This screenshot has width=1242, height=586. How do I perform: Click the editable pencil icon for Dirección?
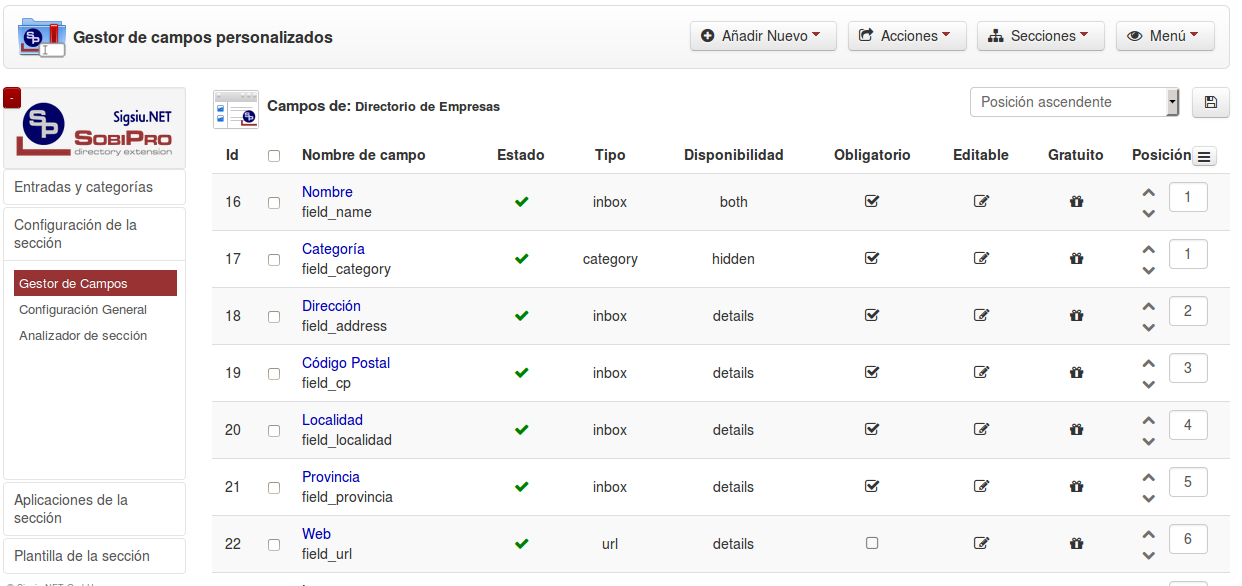click(981, 315)
